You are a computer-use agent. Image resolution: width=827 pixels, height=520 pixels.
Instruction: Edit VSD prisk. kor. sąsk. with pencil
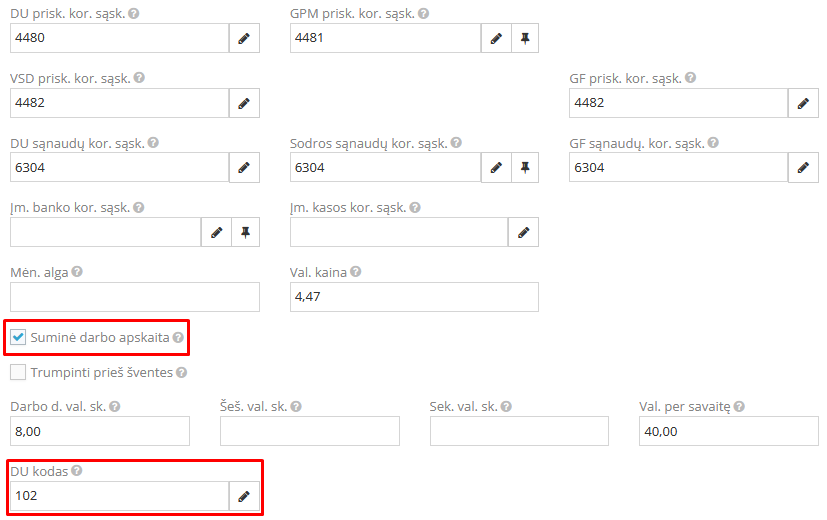coord(244,103)
